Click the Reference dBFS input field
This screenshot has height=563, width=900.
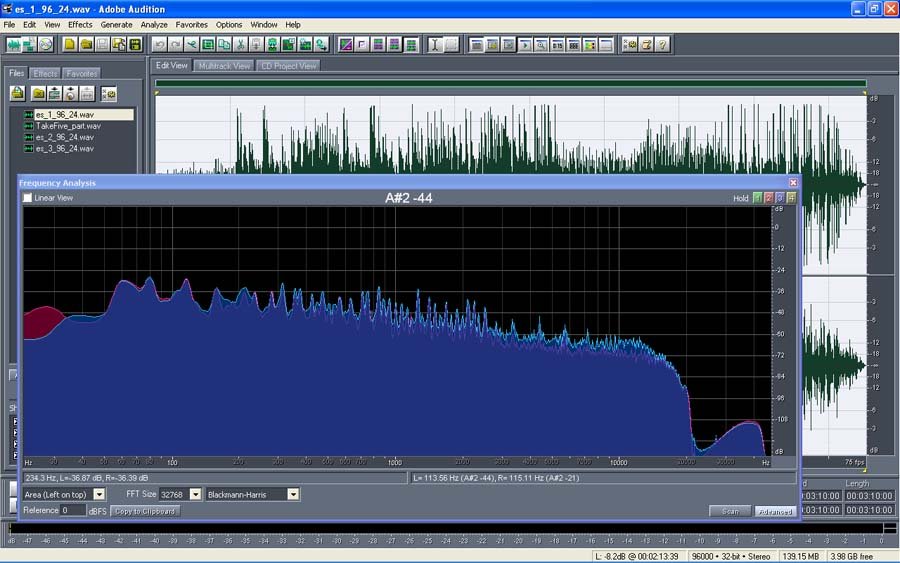tap(72, 511)
